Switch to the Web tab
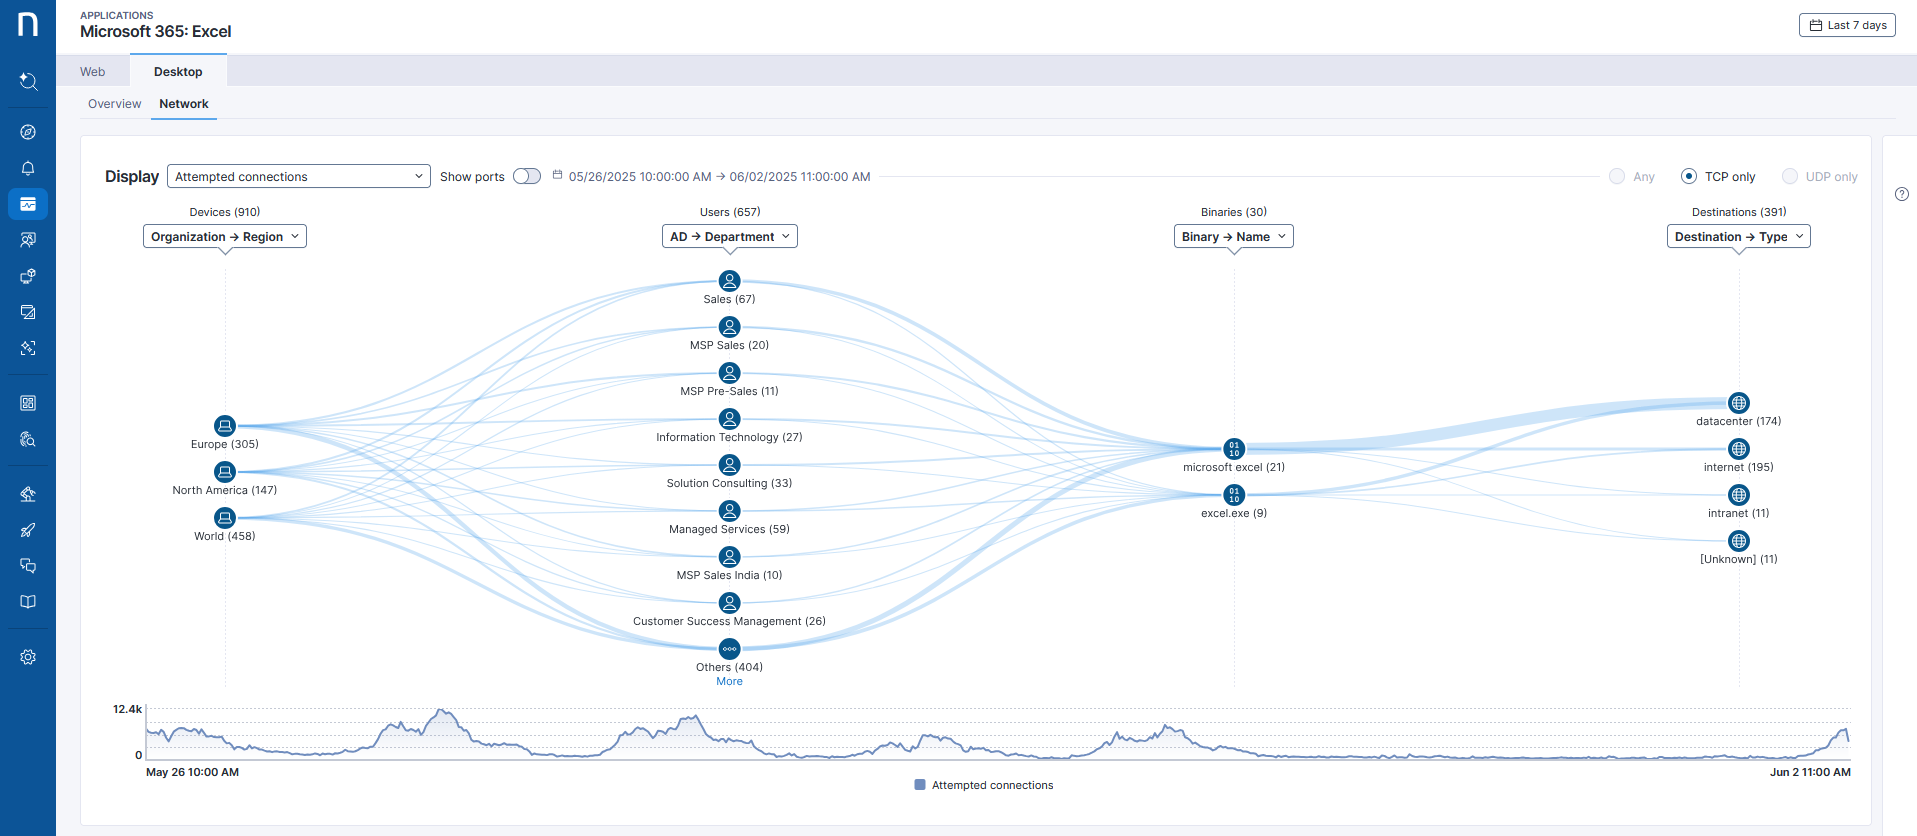The width and height of the screenshot is (1917, 836). [93, 72]
